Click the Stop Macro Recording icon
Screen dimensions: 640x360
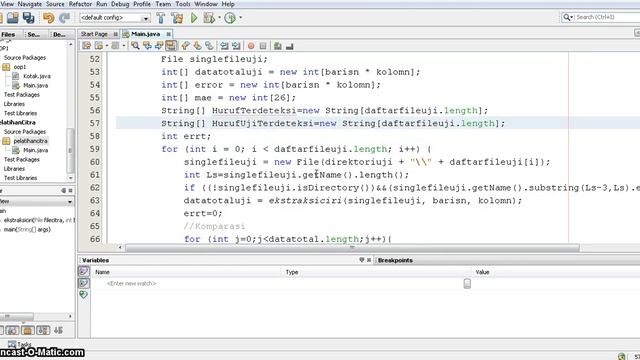coord(263,46)
